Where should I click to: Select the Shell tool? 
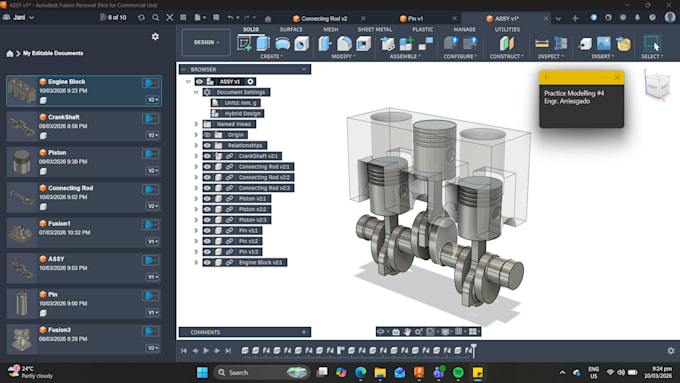click(363, 43)
